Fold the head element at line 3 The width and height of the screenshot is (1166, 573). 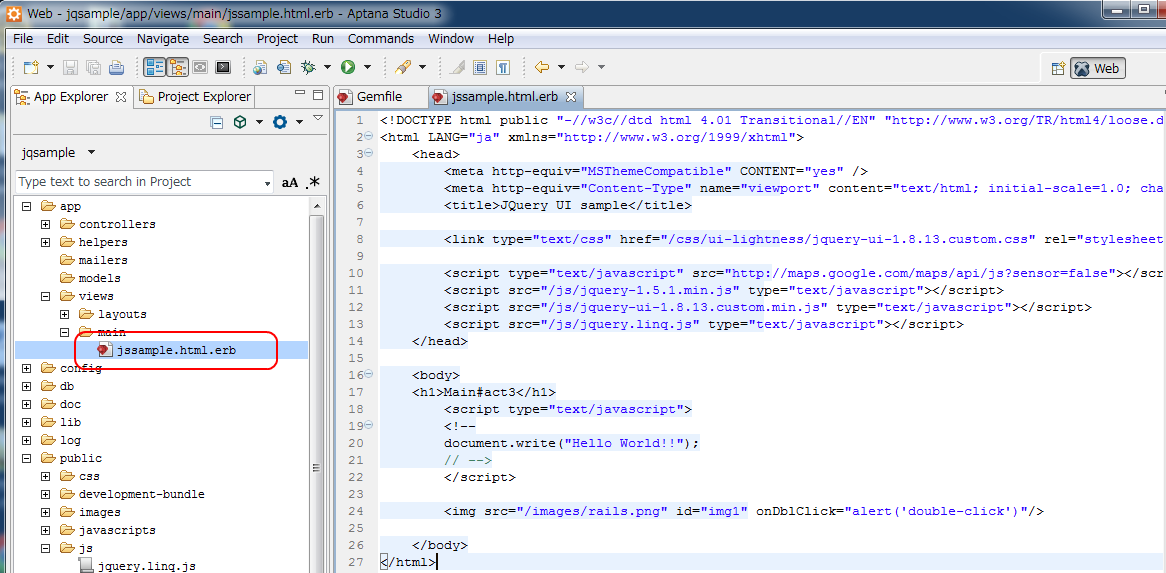click(369, 154)
